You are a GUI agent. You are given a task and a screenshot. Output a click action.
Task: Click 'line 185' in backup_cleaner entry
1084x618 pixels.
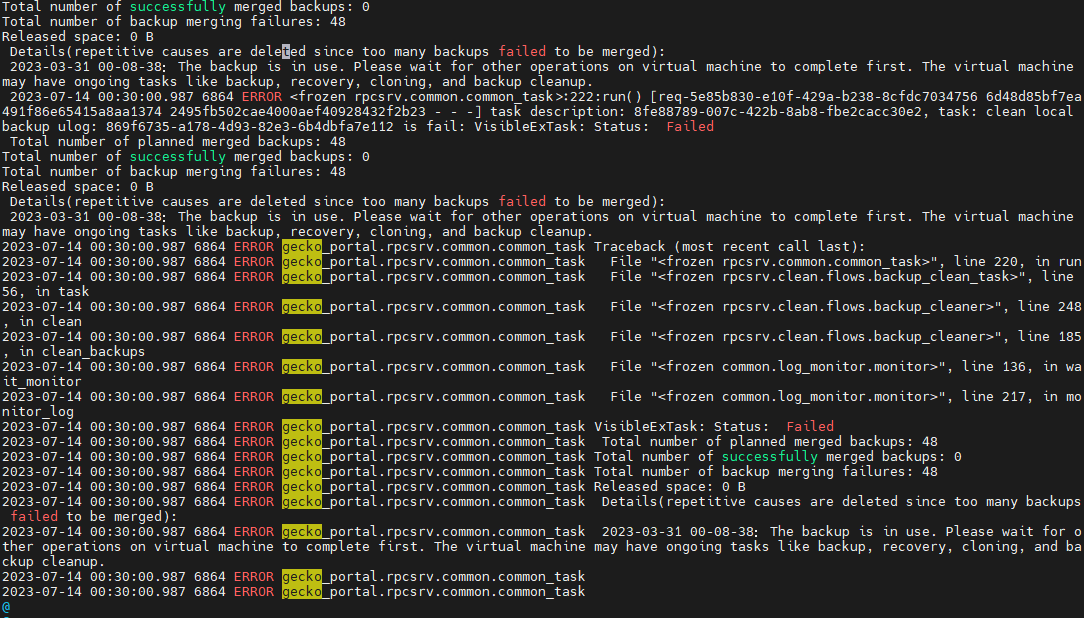(x=1049, y=337)
